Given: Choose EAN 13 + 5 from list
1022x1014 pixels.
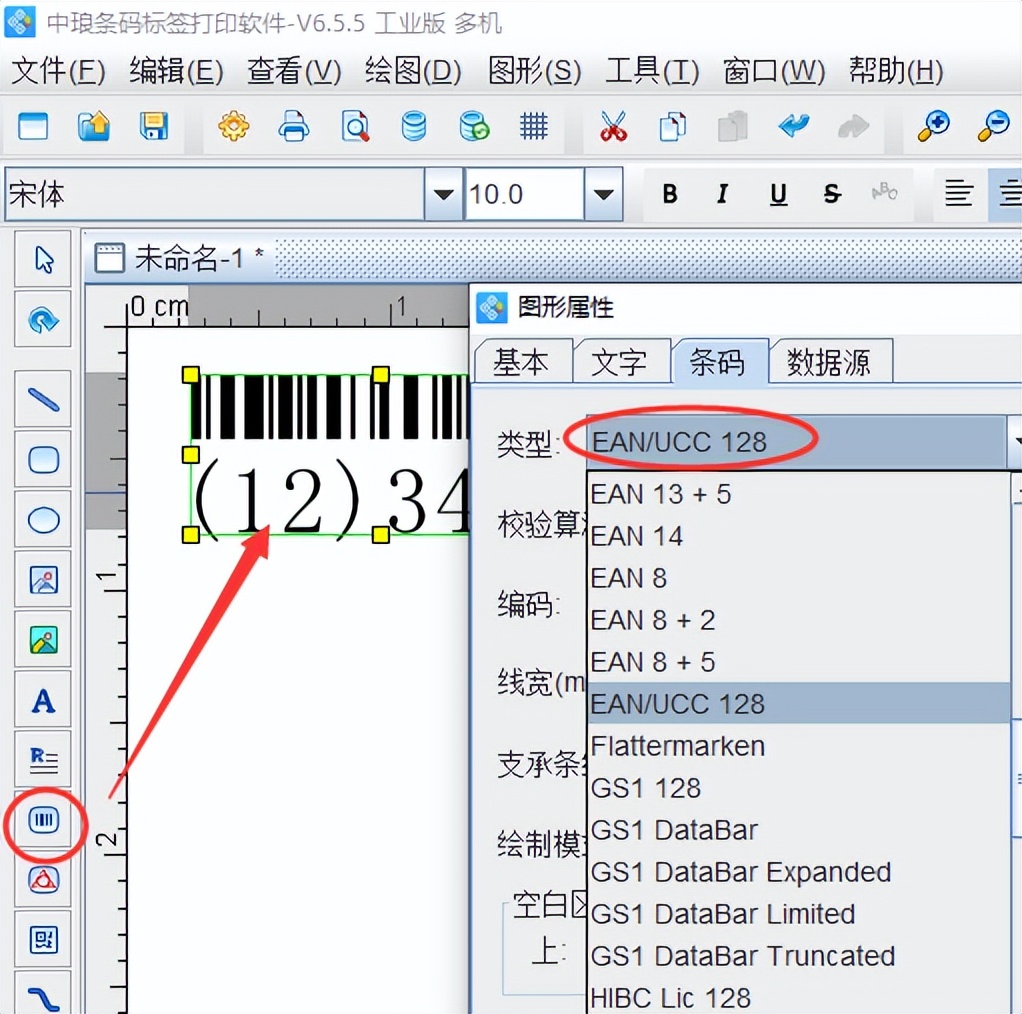Looking at the screenshot, I should (798, 494).
